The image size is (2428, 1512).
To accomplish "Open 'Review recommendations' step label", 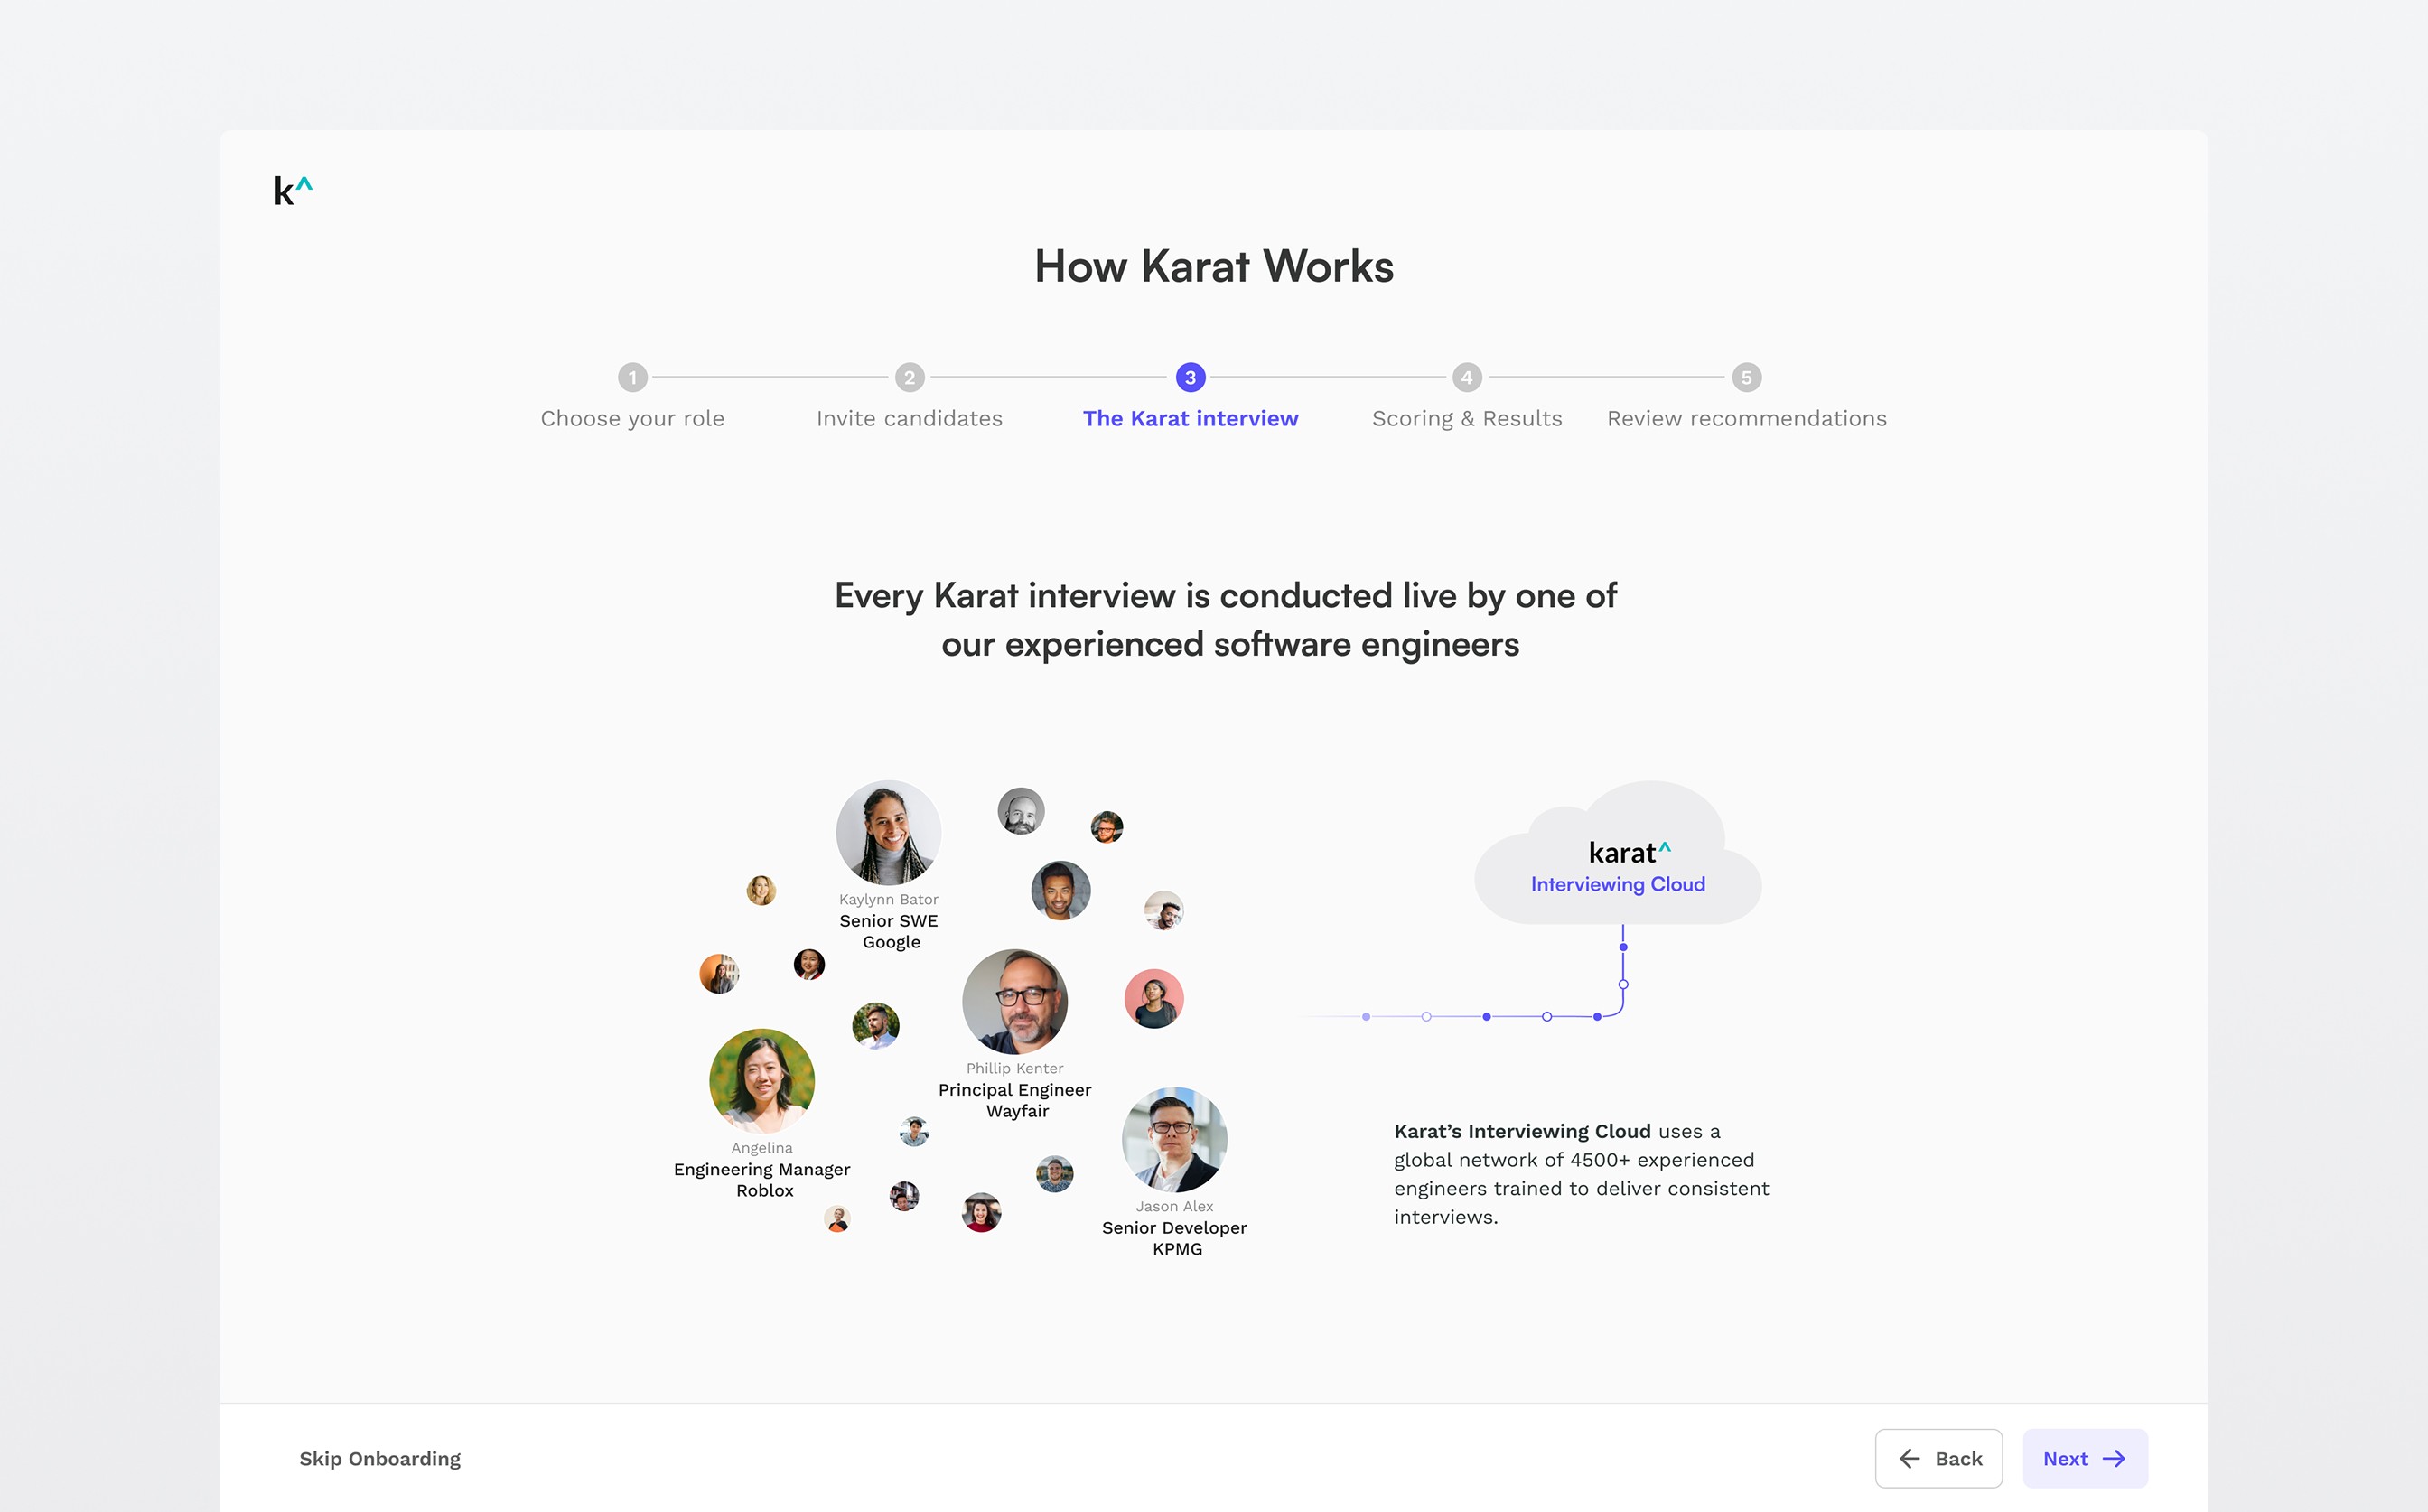I will pos(1746,418).
